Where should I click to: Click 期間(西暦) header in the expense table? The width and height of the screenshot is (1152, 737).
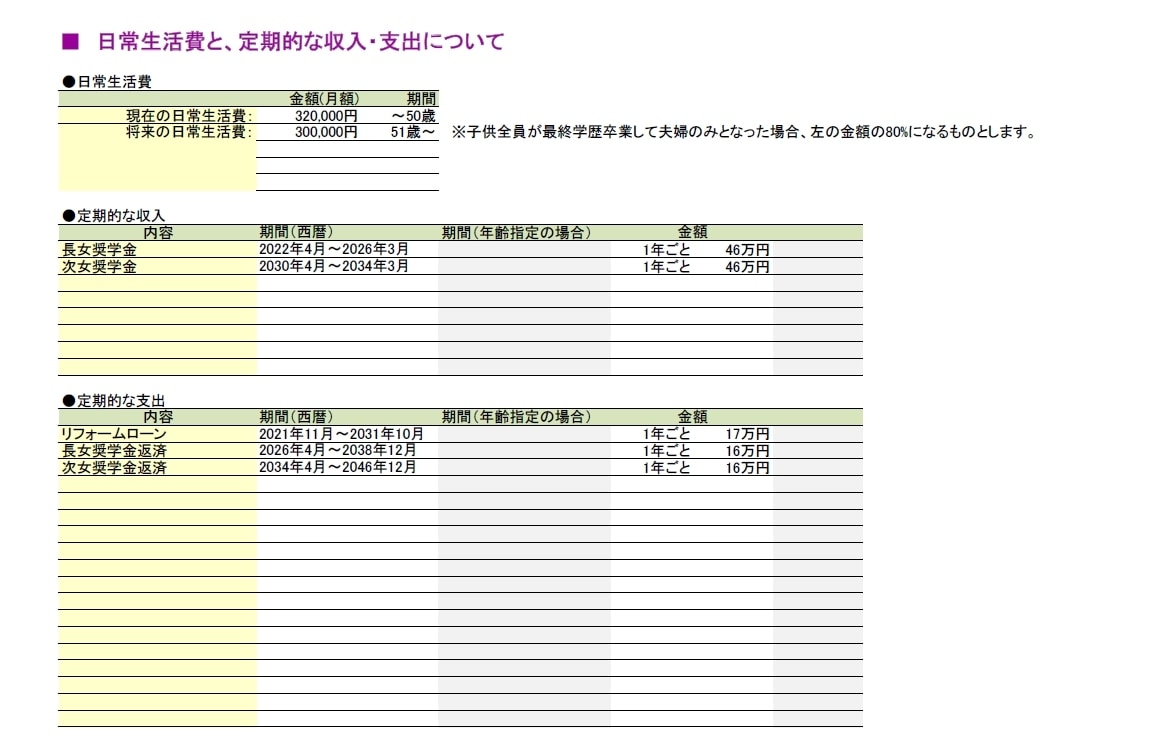click(x=296, y=417)
